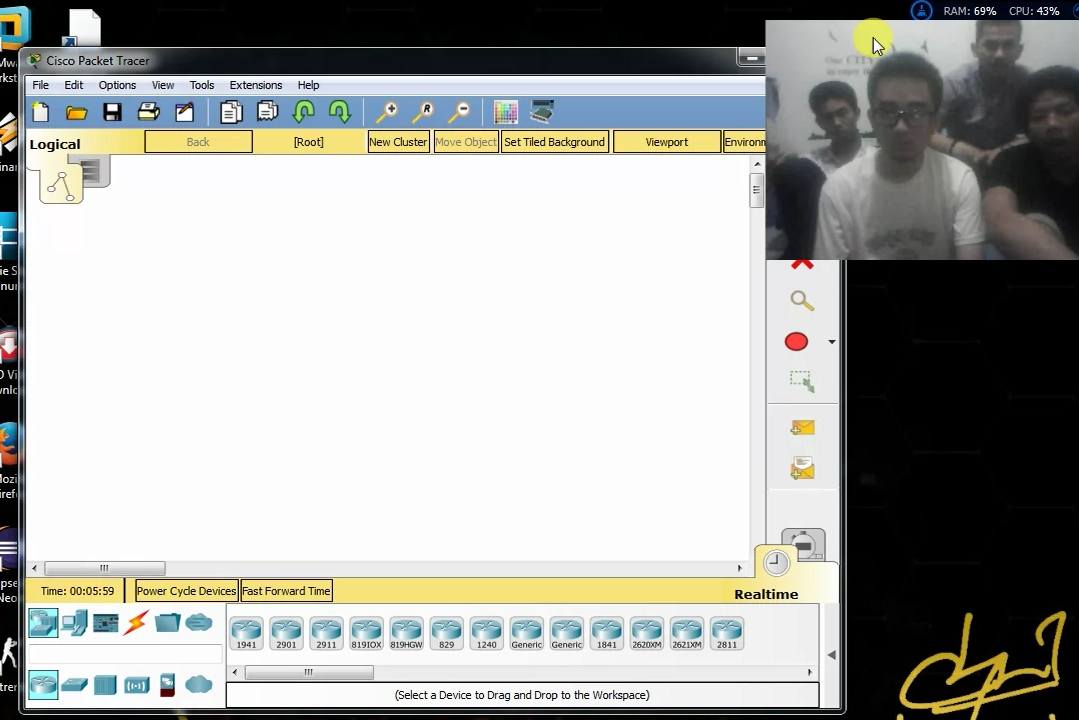Viewport: 1079px width, 720px height.
Task: Click the Print icon in toolbar
Action: [149, 112]
